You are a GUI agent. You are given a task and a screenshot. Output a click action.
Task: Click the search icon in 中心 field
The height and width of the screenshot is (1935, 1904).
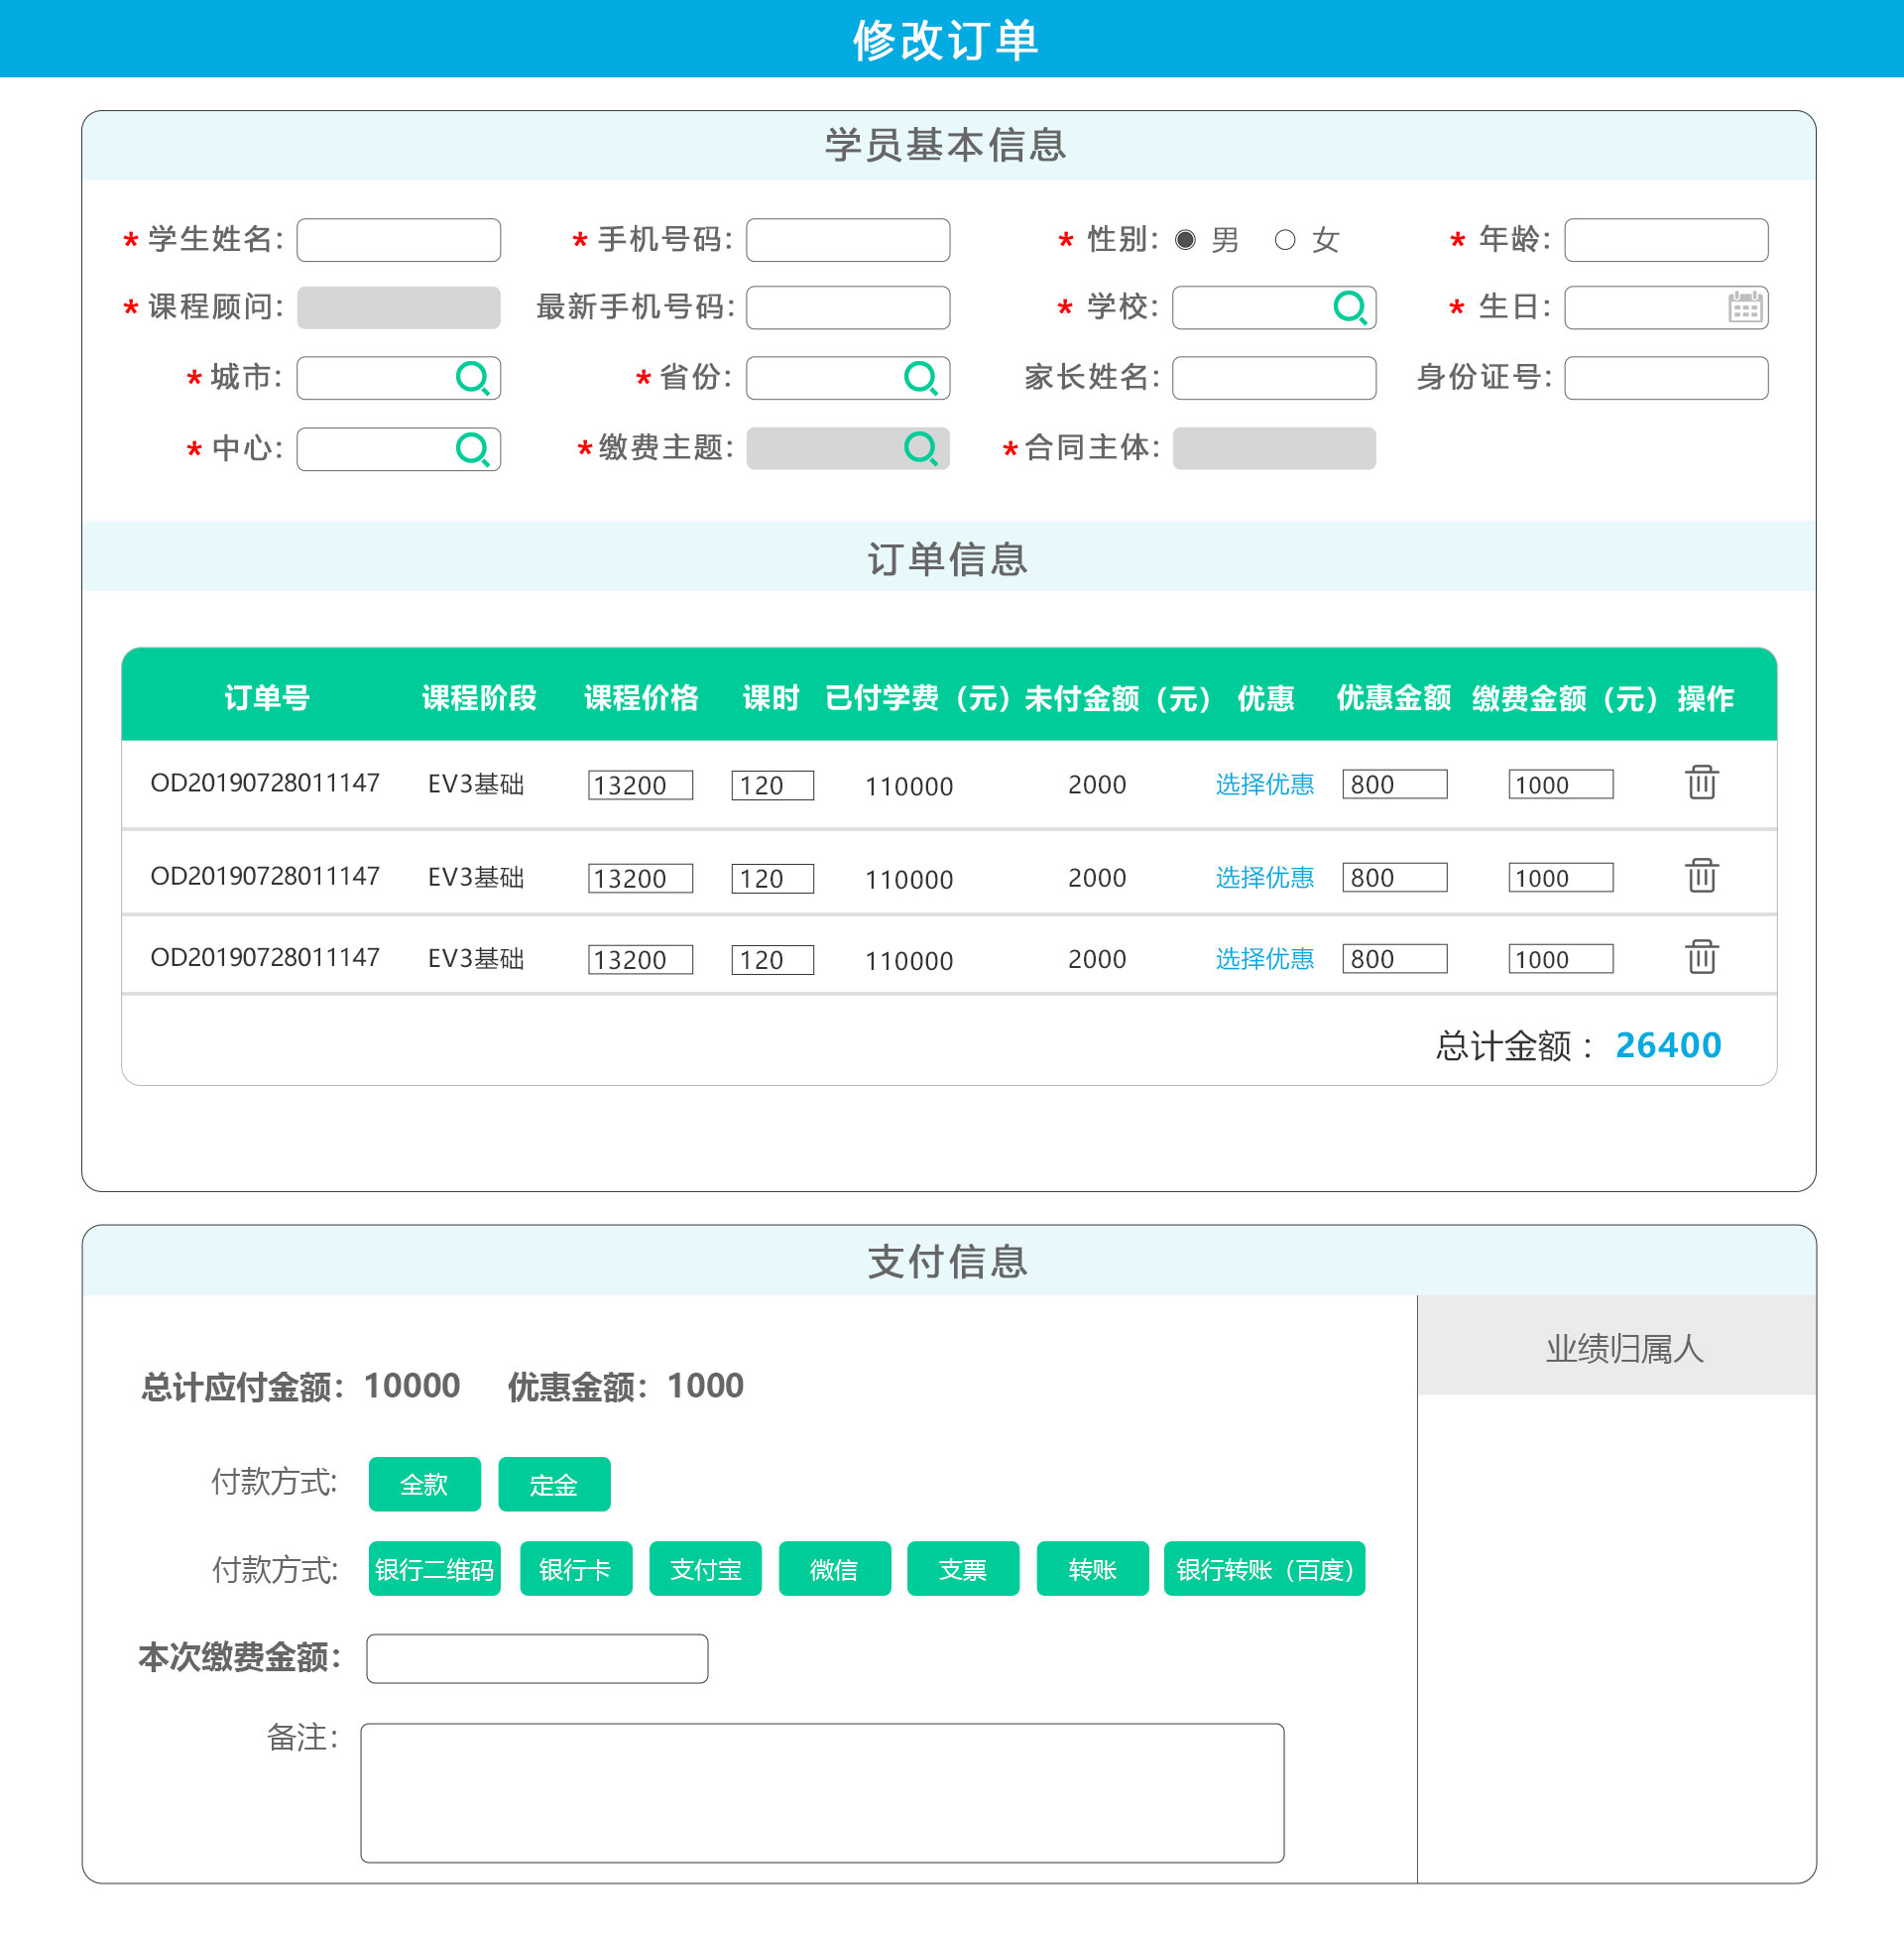click(472, 449)
